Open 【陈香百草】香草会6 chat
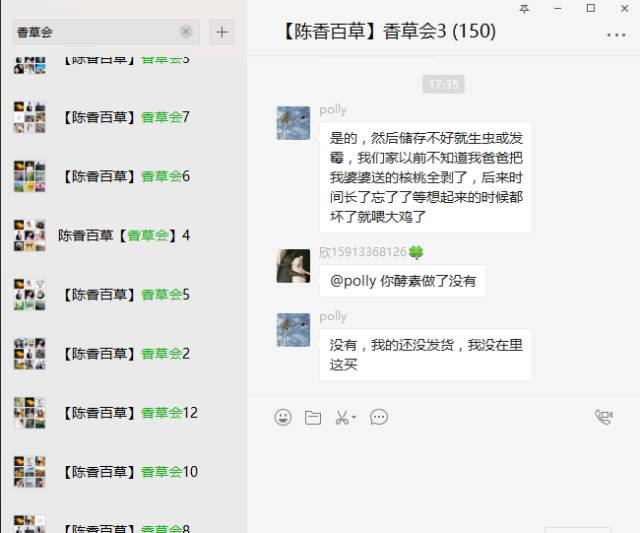Screen dimensions: 640x533 (124, 176)
